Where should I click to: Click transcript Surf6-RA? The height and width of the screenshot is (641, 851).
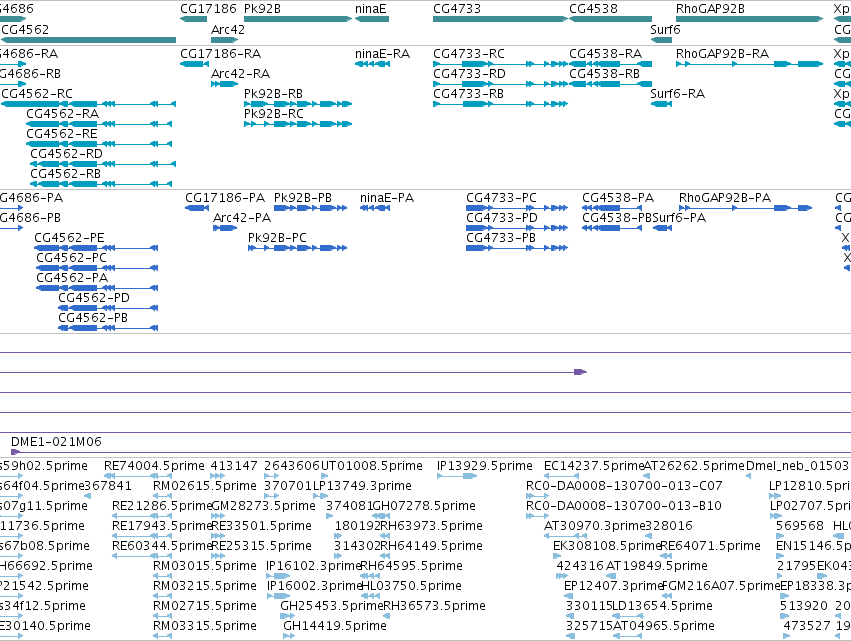pos(678,94)
